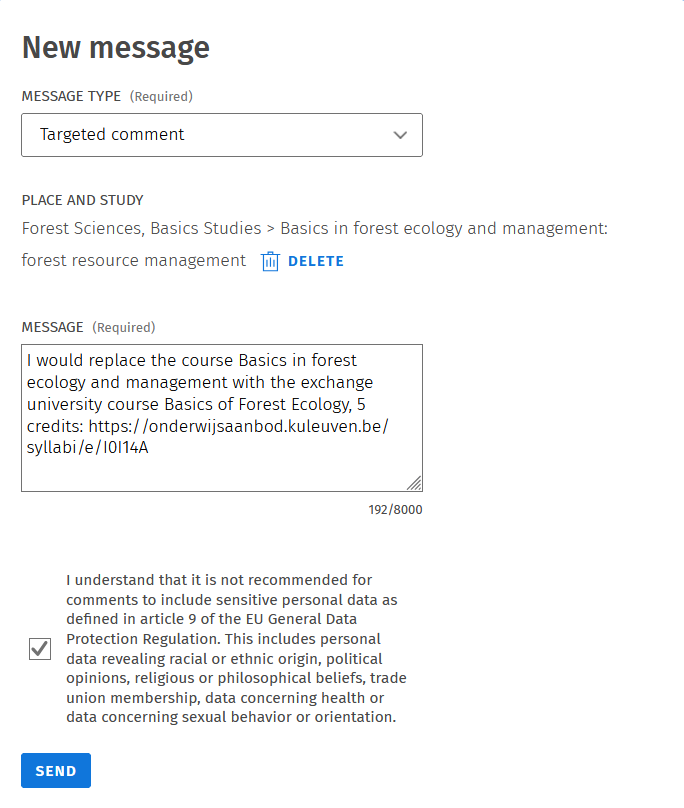Click the trash can icon

pyautogui.click(x=270, y=261)
